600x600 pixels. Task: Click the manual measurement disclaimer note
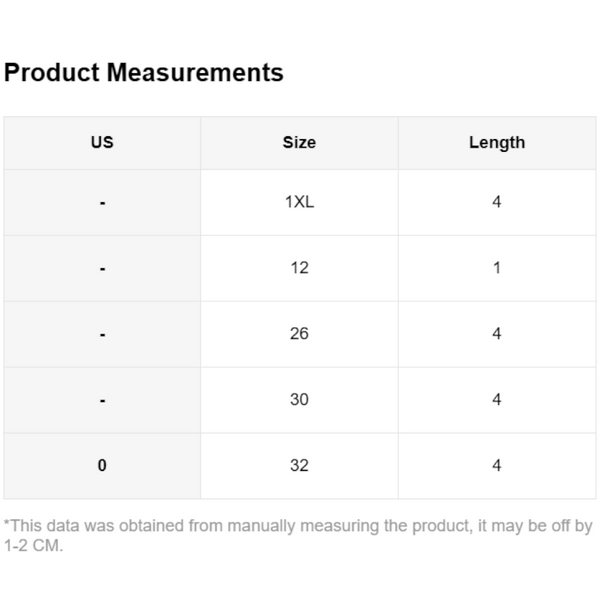[298, 536]
